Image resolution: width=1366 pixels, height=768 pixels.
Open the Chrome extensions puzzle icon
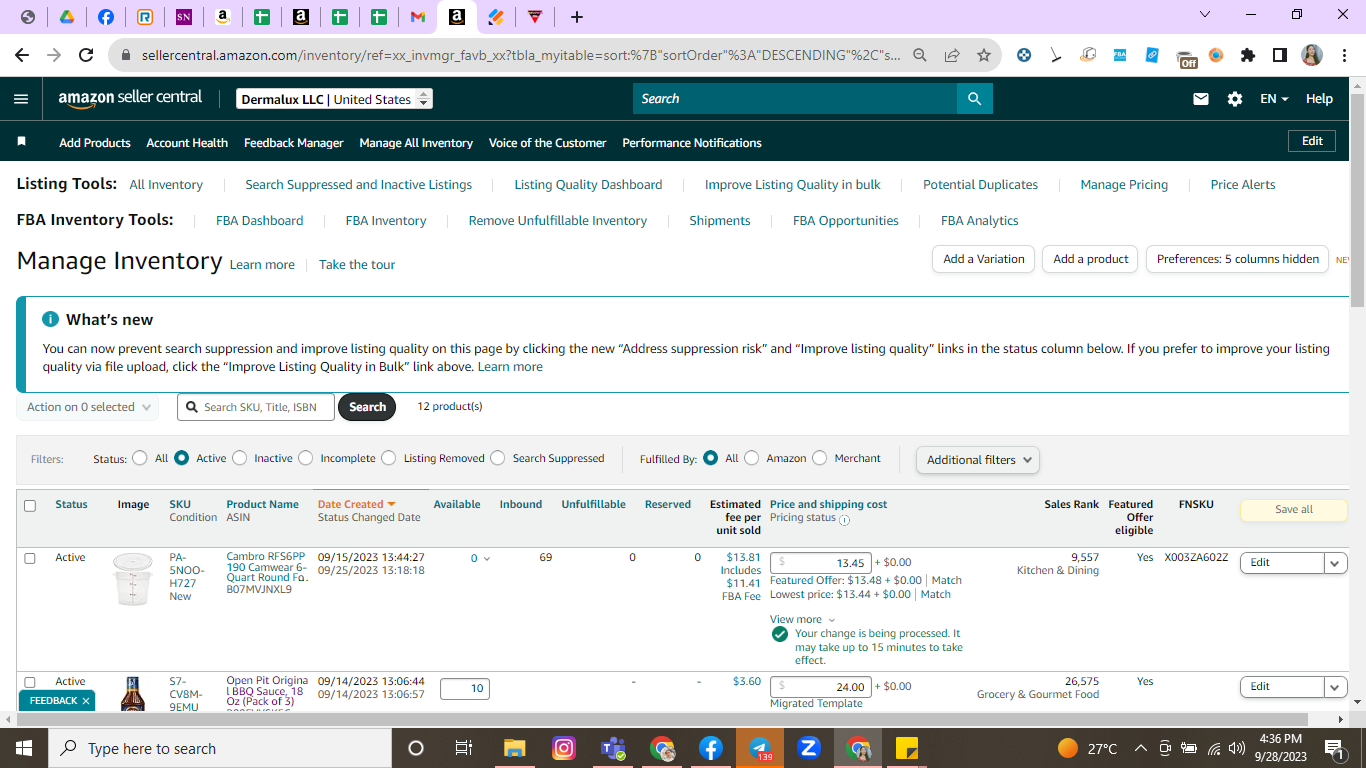[1248, 55]
